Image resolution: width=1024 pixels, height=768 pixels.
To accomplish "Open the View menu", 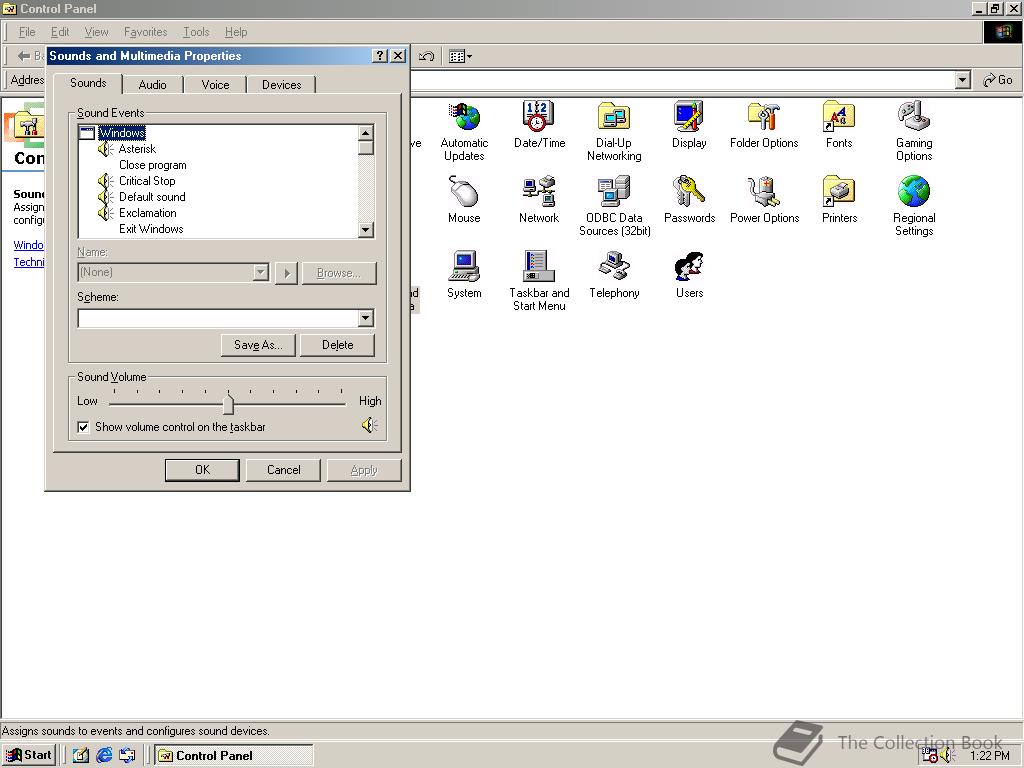I will (96, 32).
